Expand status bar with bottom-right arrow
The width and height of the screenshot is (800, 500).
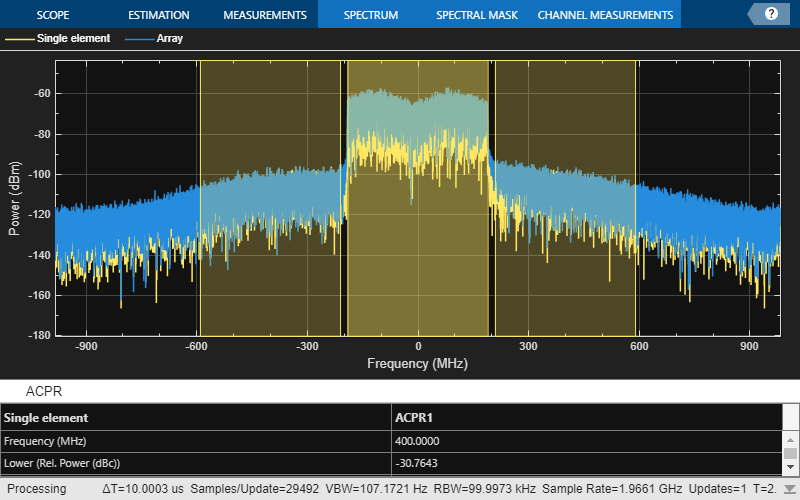pos(790,489)
